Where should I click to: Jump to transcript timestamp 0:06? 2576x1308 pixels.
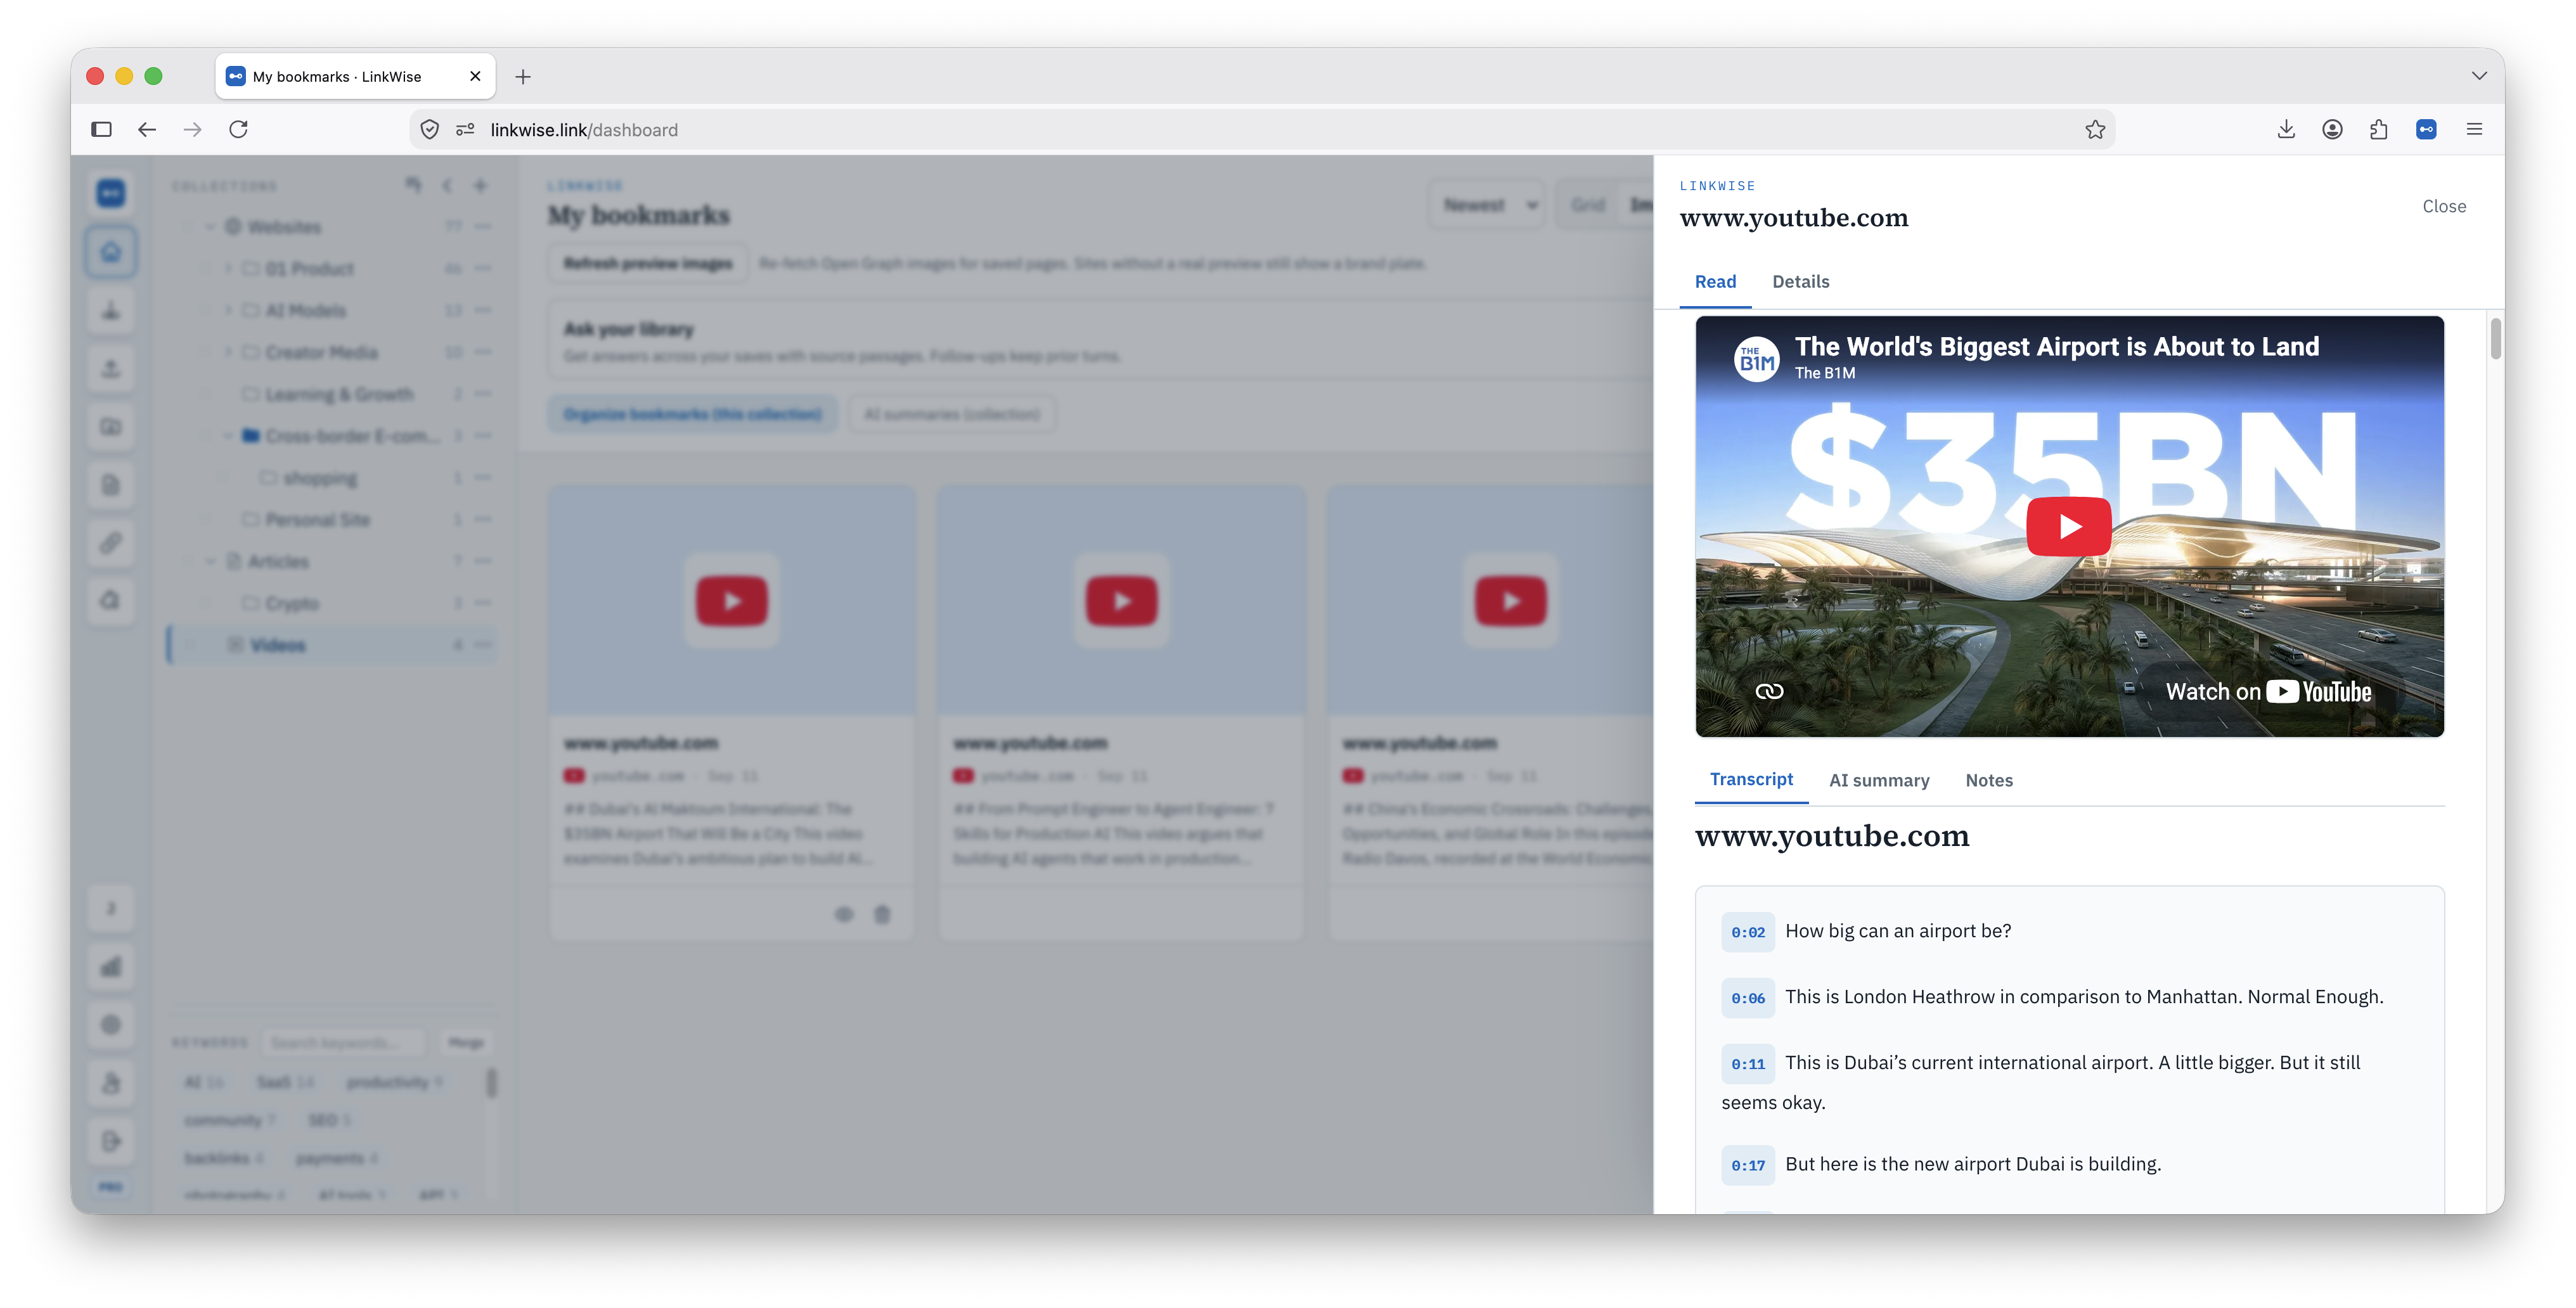point(1747,998)
